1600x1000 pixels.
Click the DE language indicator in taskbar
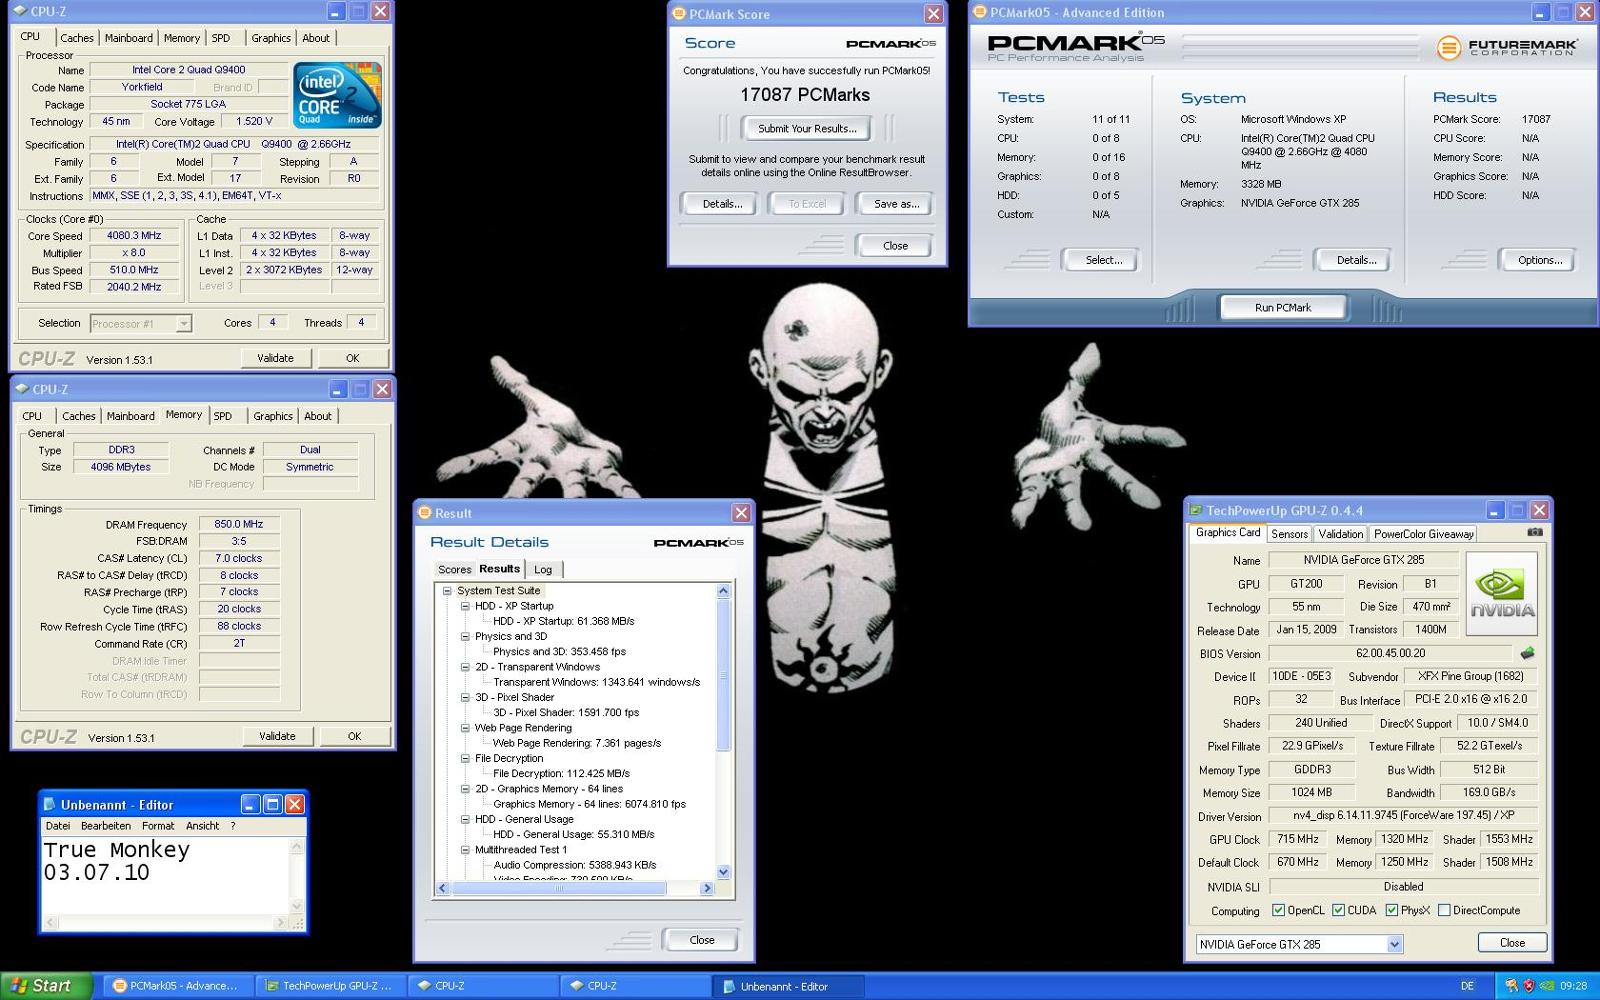(x=1467, y=986)
